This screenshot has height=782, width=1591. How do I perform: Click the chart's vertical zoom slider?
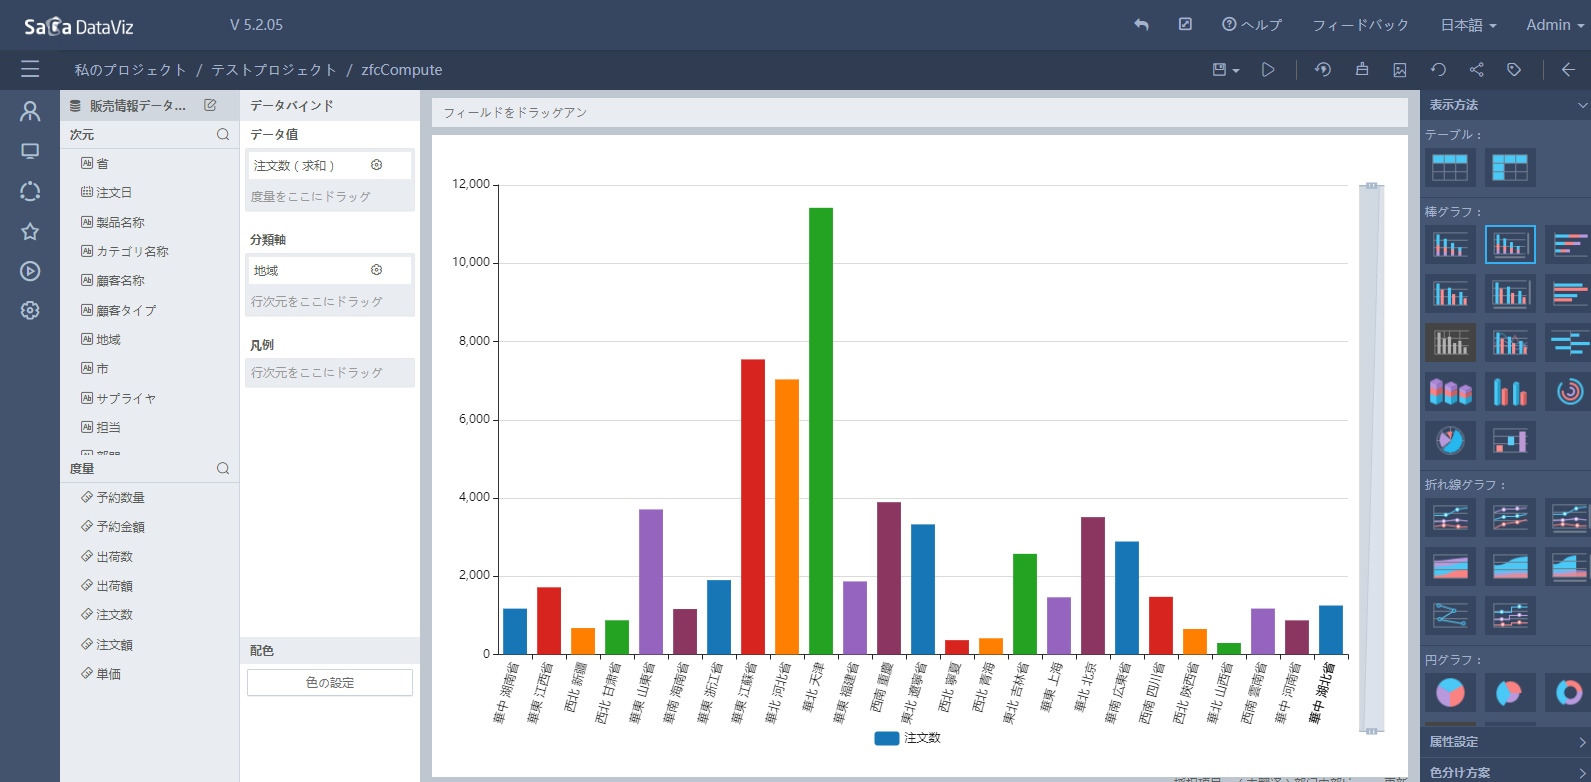[x=1371, y=458]
